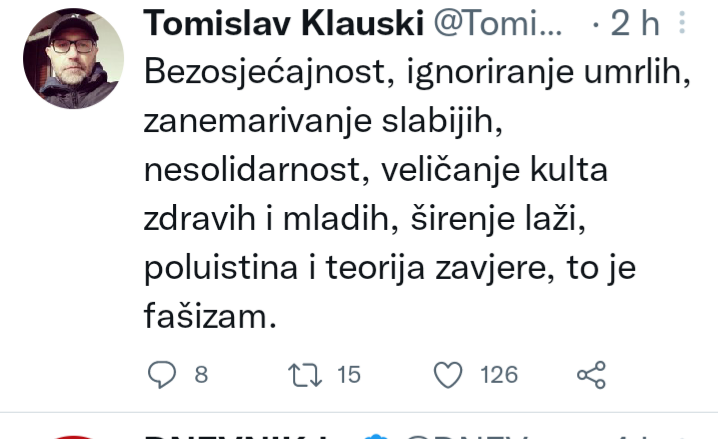View the 8 replies count
The image size is (718, 439).
201,375
